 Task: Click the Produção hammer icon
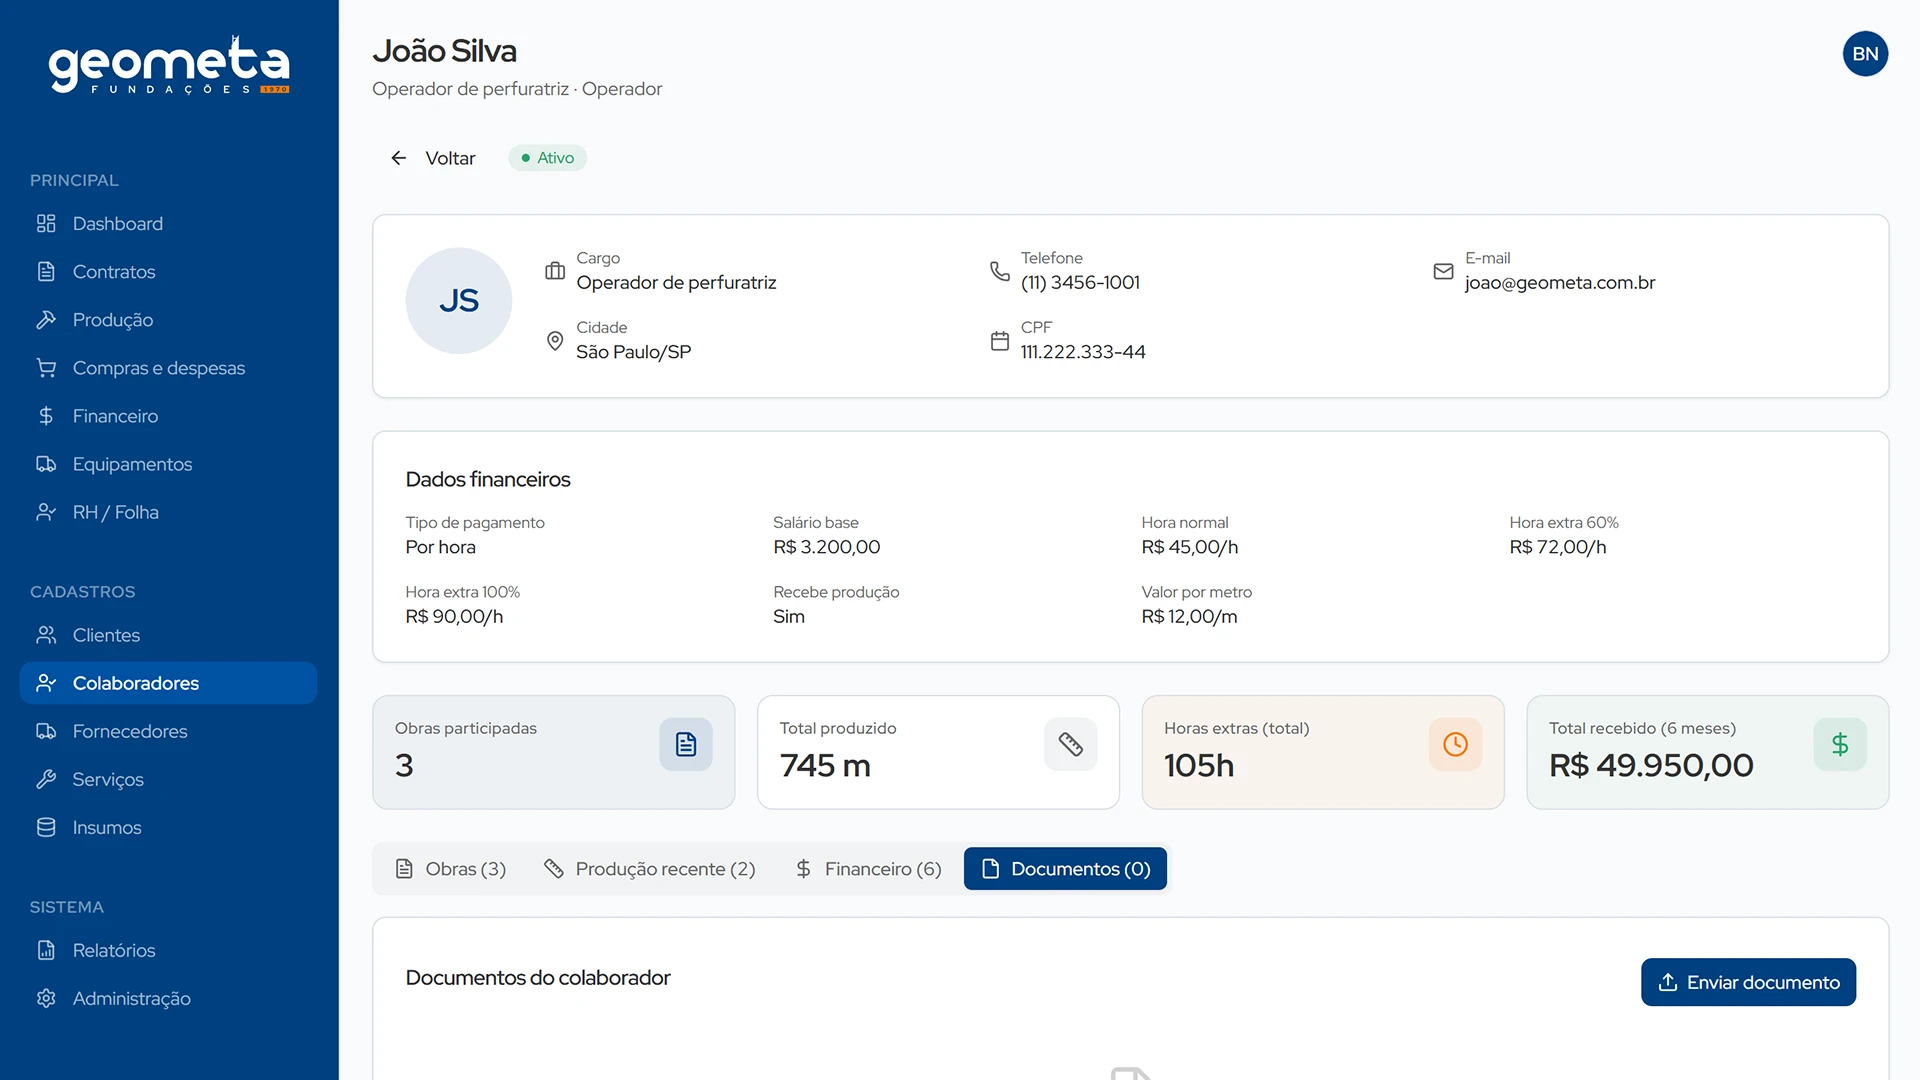[46, 320]
